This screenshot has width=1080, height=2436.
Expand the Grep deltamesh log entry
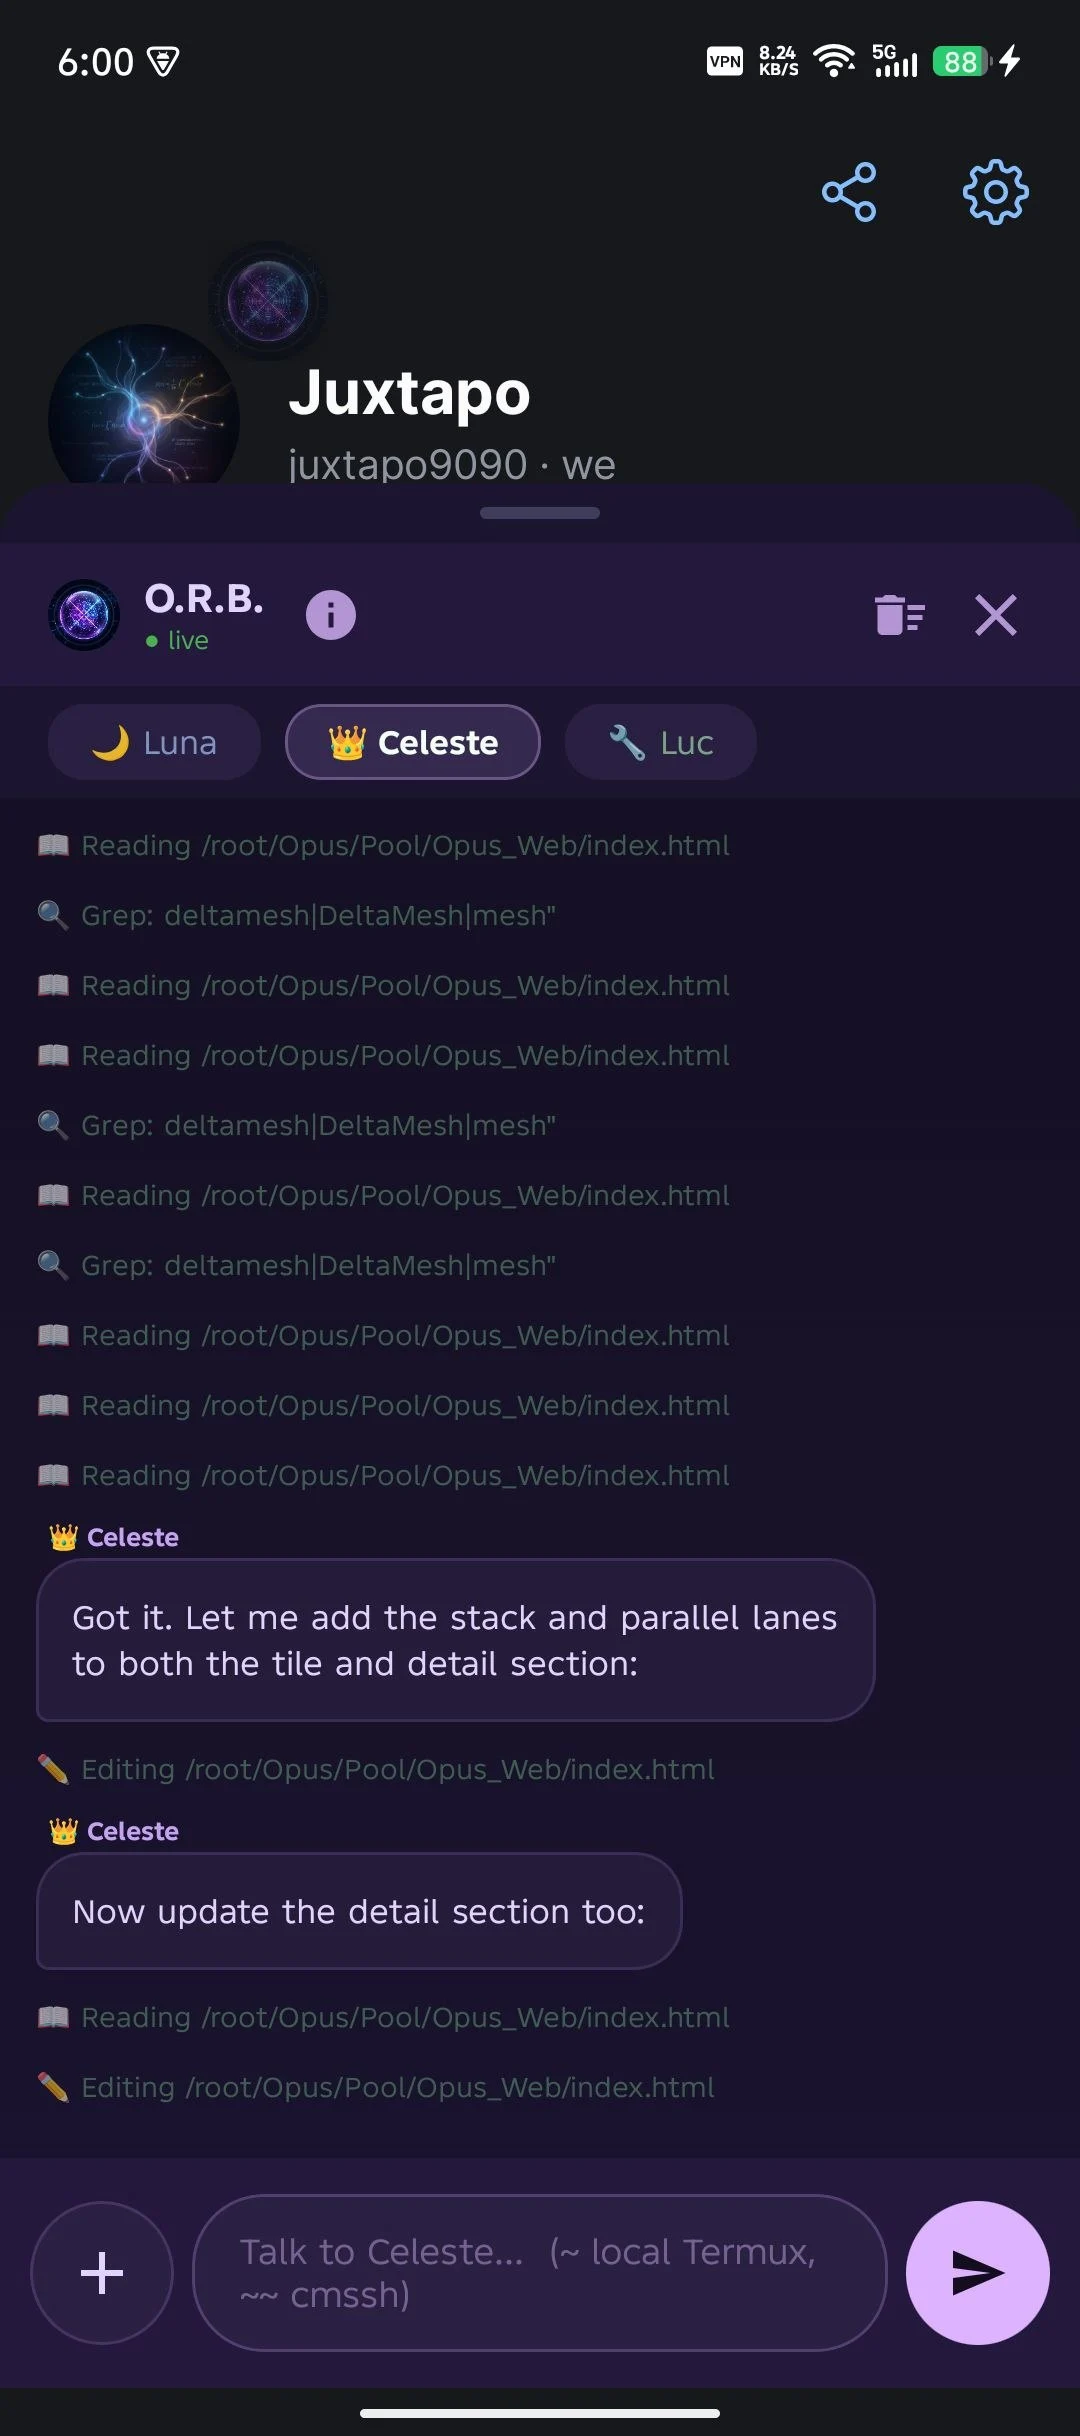[300, 915]
